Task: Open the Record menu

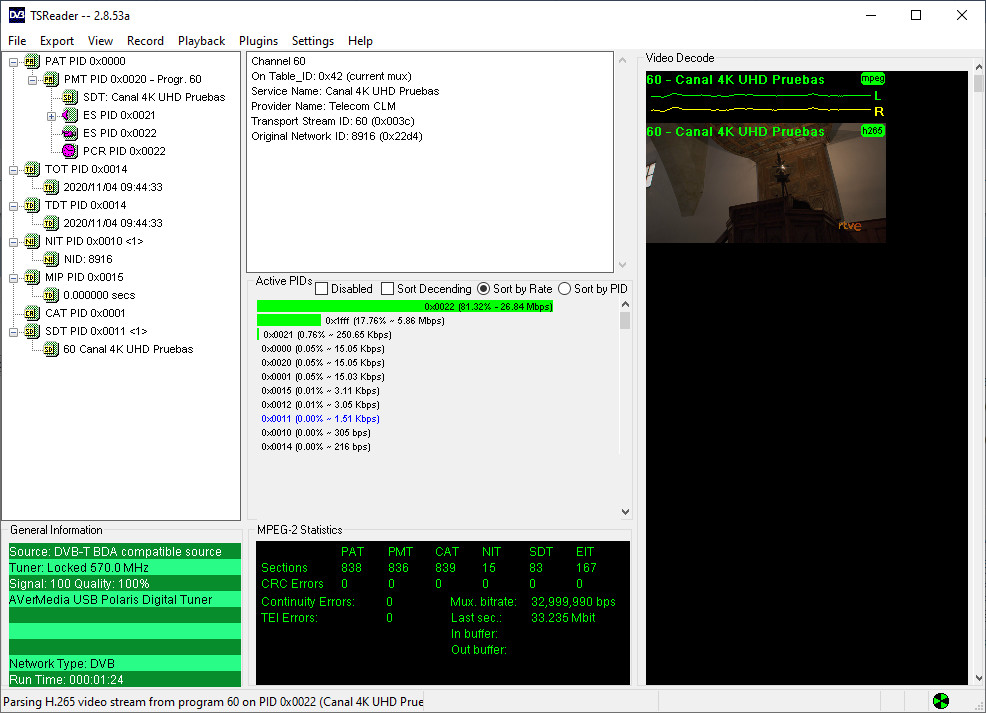Action: tap(145, 41)
